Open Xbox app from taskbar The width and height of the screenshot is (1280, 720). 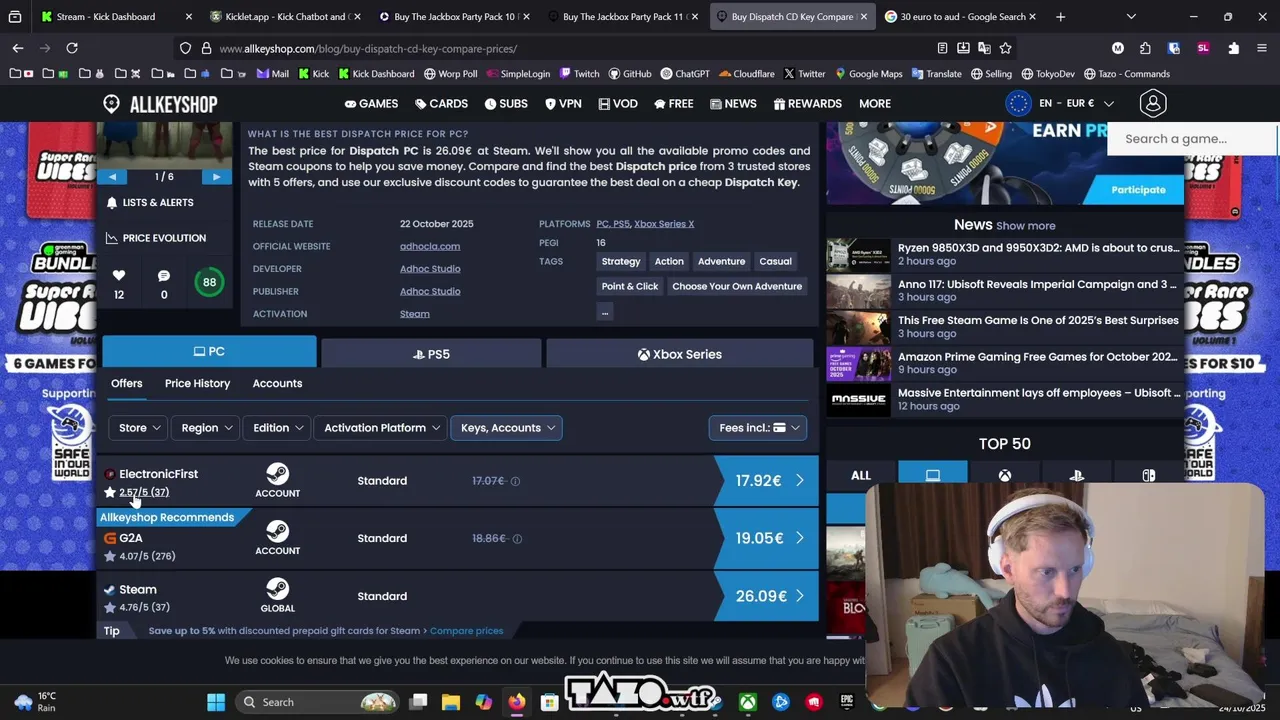point(748,702)
